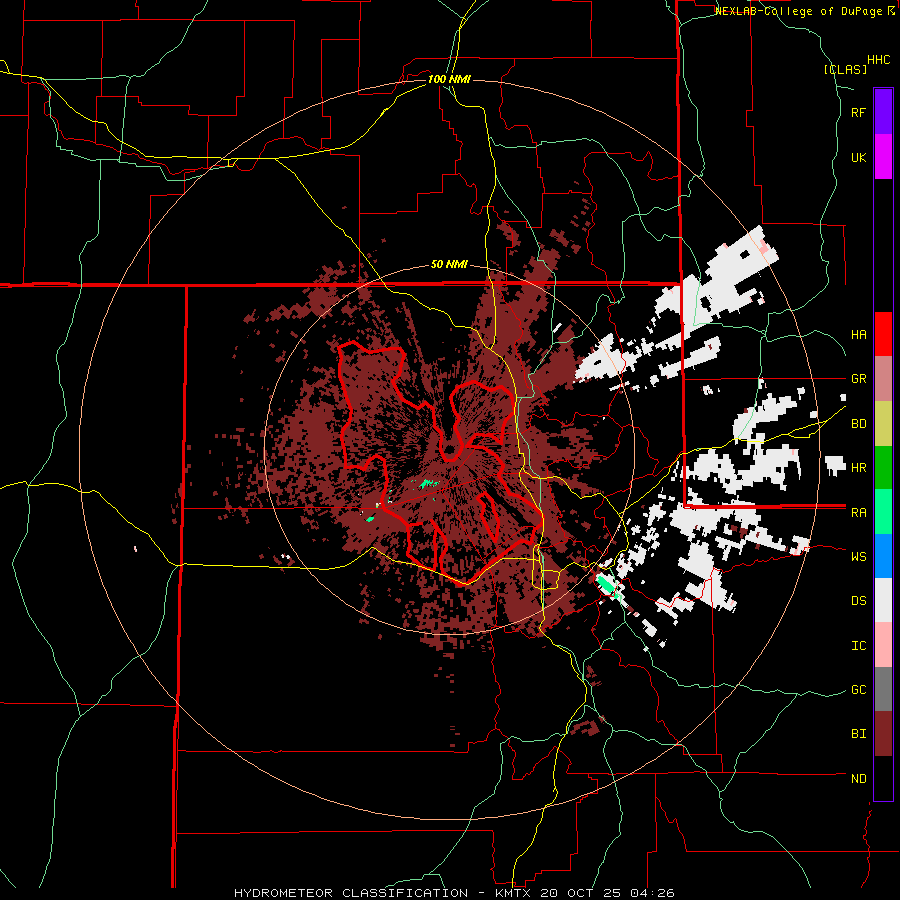Click the UK legend label
The width and height of the screenshot is (900, 900).
pyautogui.click(x=858, y=158)
